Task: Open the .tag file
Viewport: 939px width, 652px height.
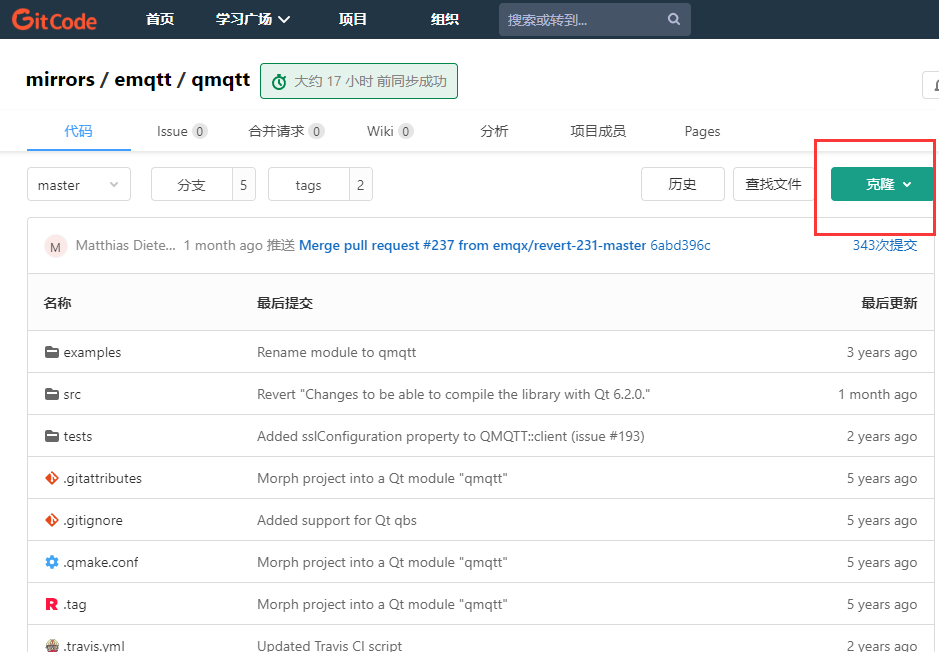Action: (75, 604)
